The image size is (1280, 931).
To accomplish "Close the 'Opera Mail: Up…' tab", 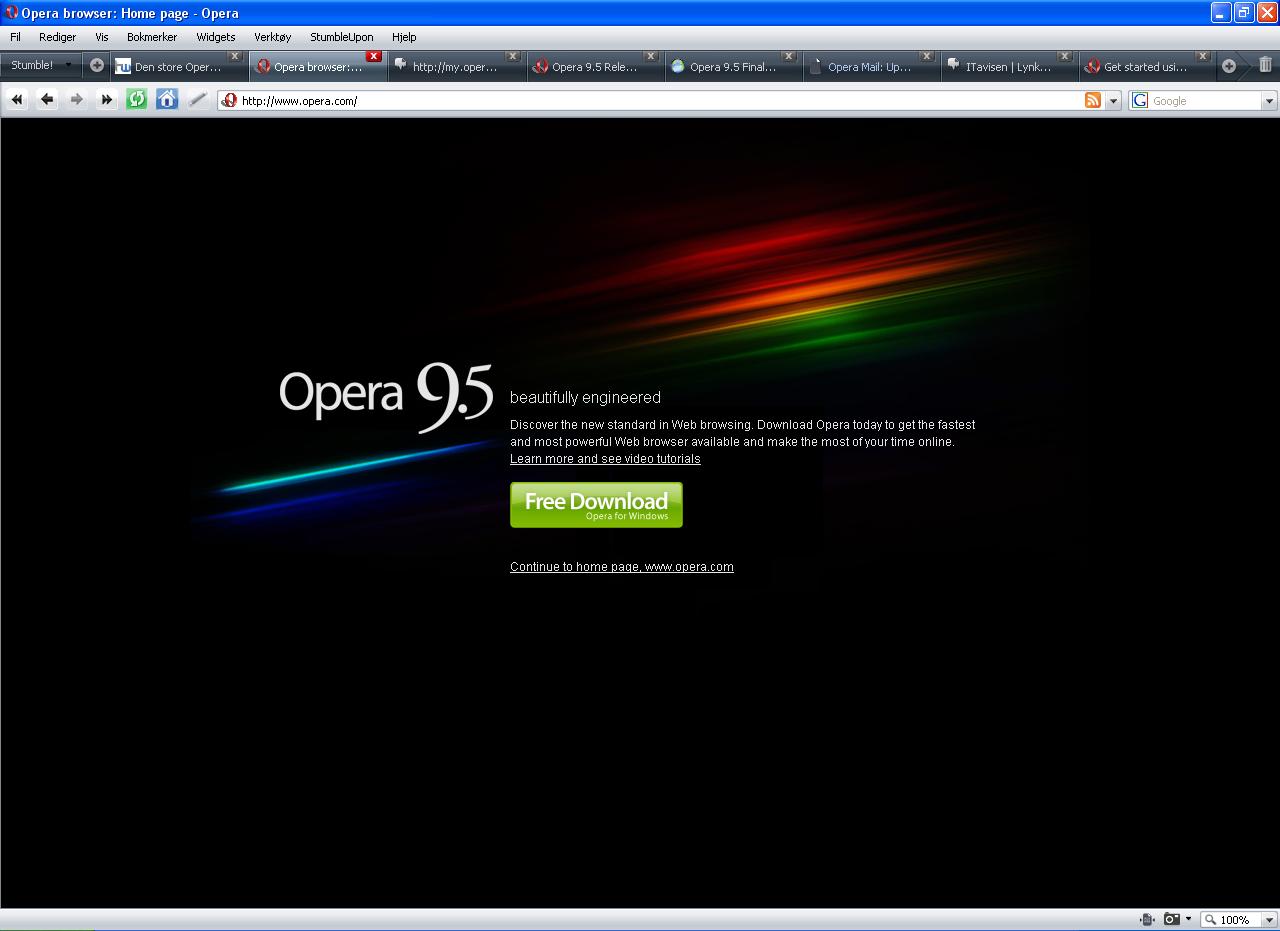I will (x=926, y=56).
